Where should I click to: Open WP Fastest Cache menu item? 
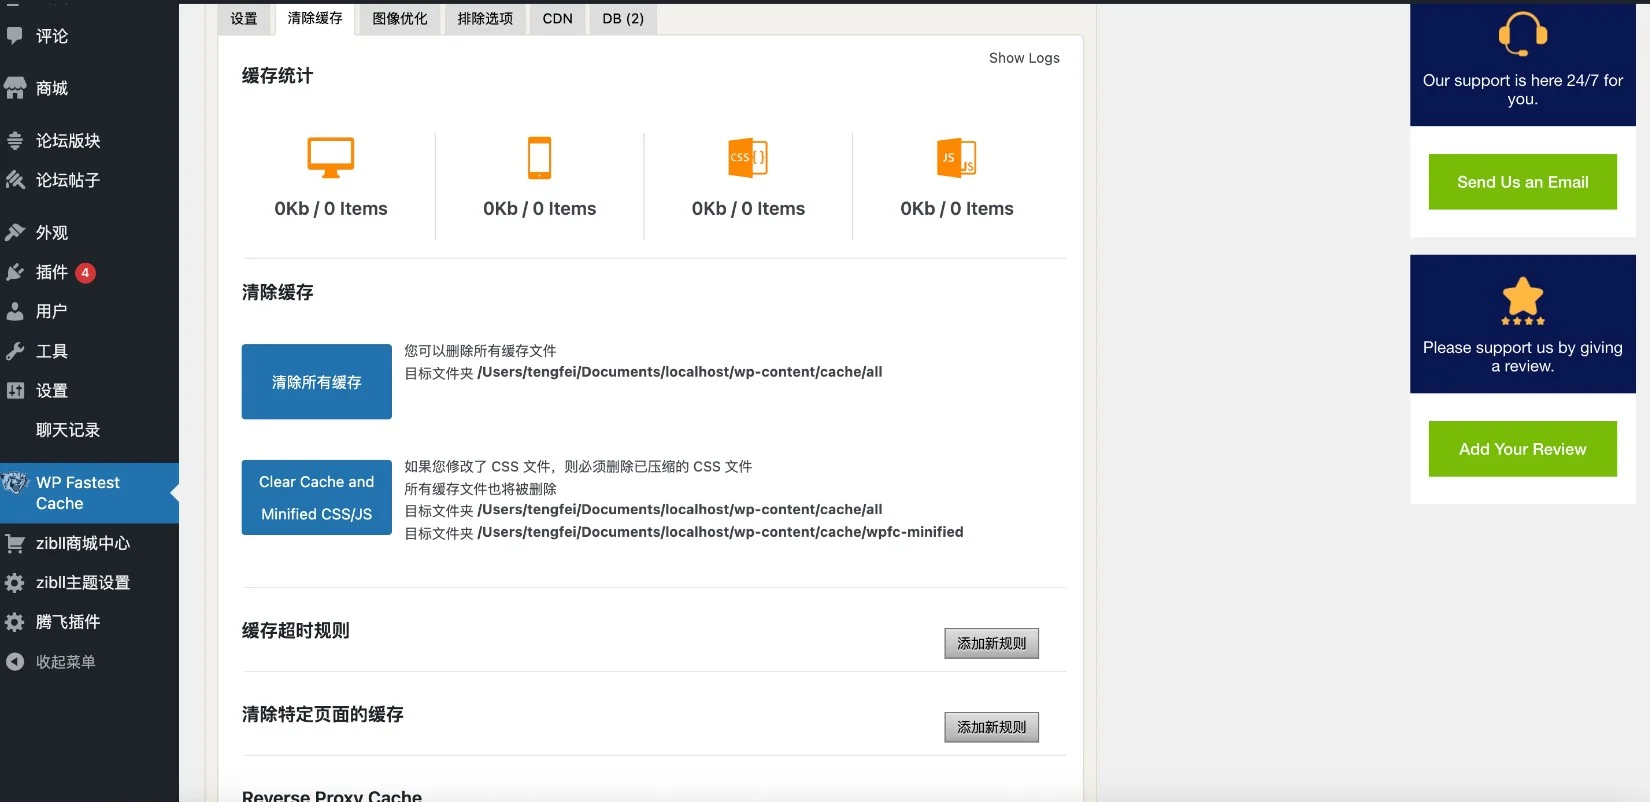pos(89,493)
